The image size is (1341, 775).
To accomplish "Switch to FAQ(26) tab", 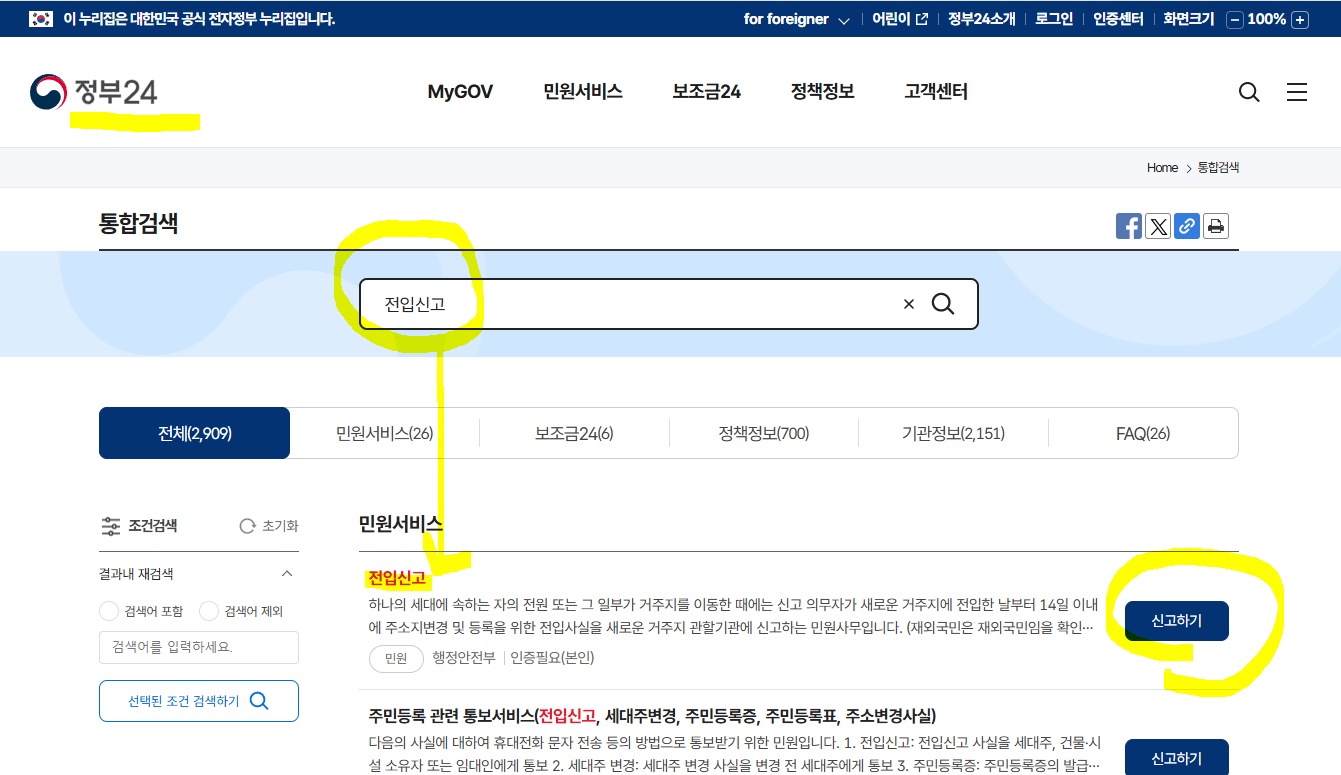I will click(1143, 433).
